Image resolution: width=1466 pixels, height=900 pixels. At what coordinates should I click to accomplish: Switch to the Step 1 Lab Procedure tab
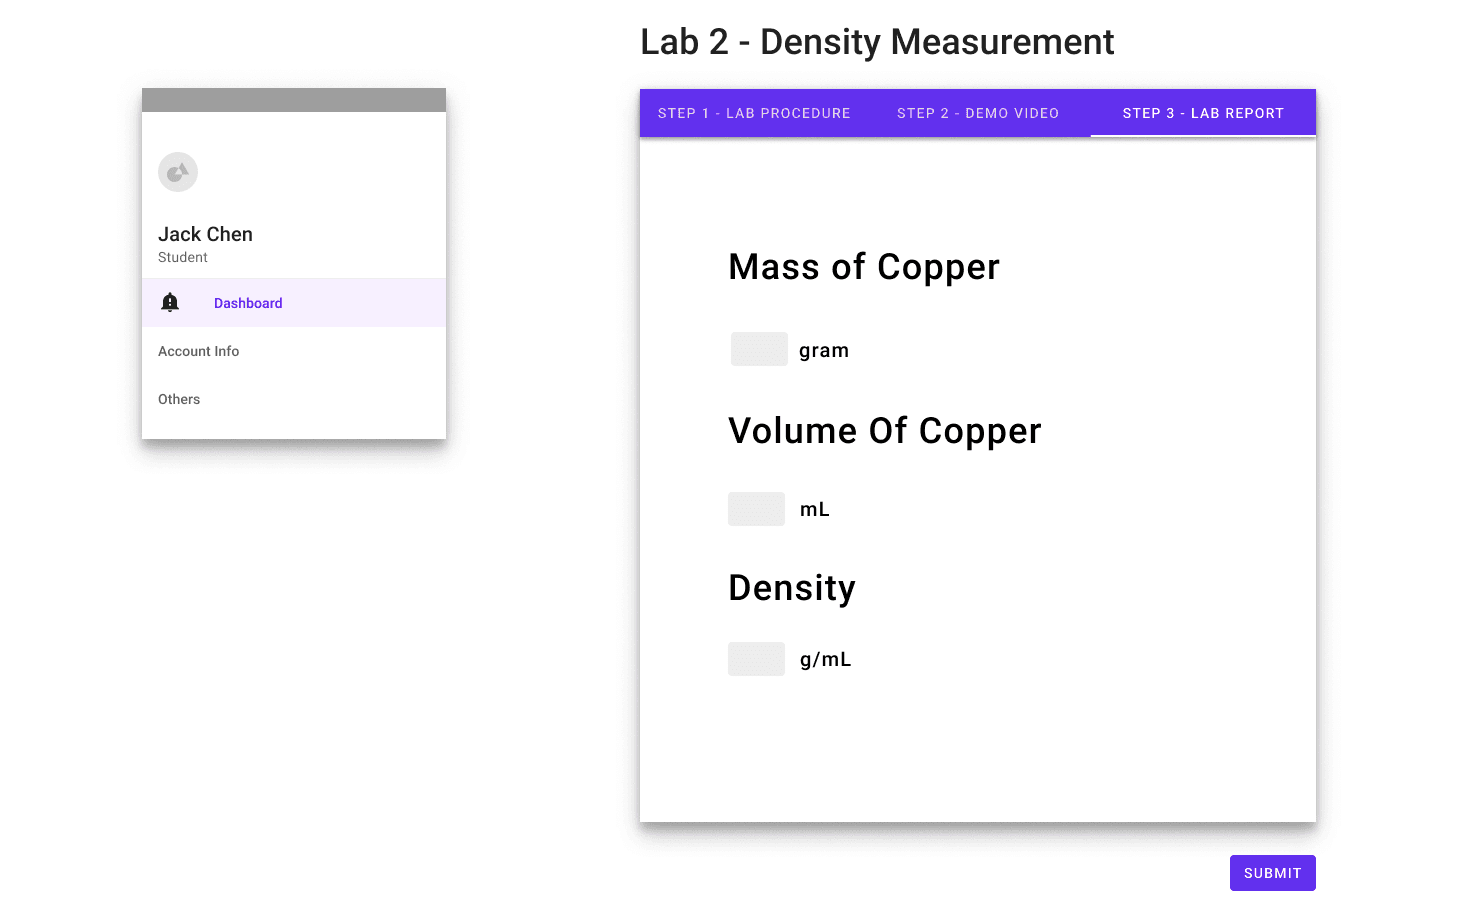coord(754,113)
